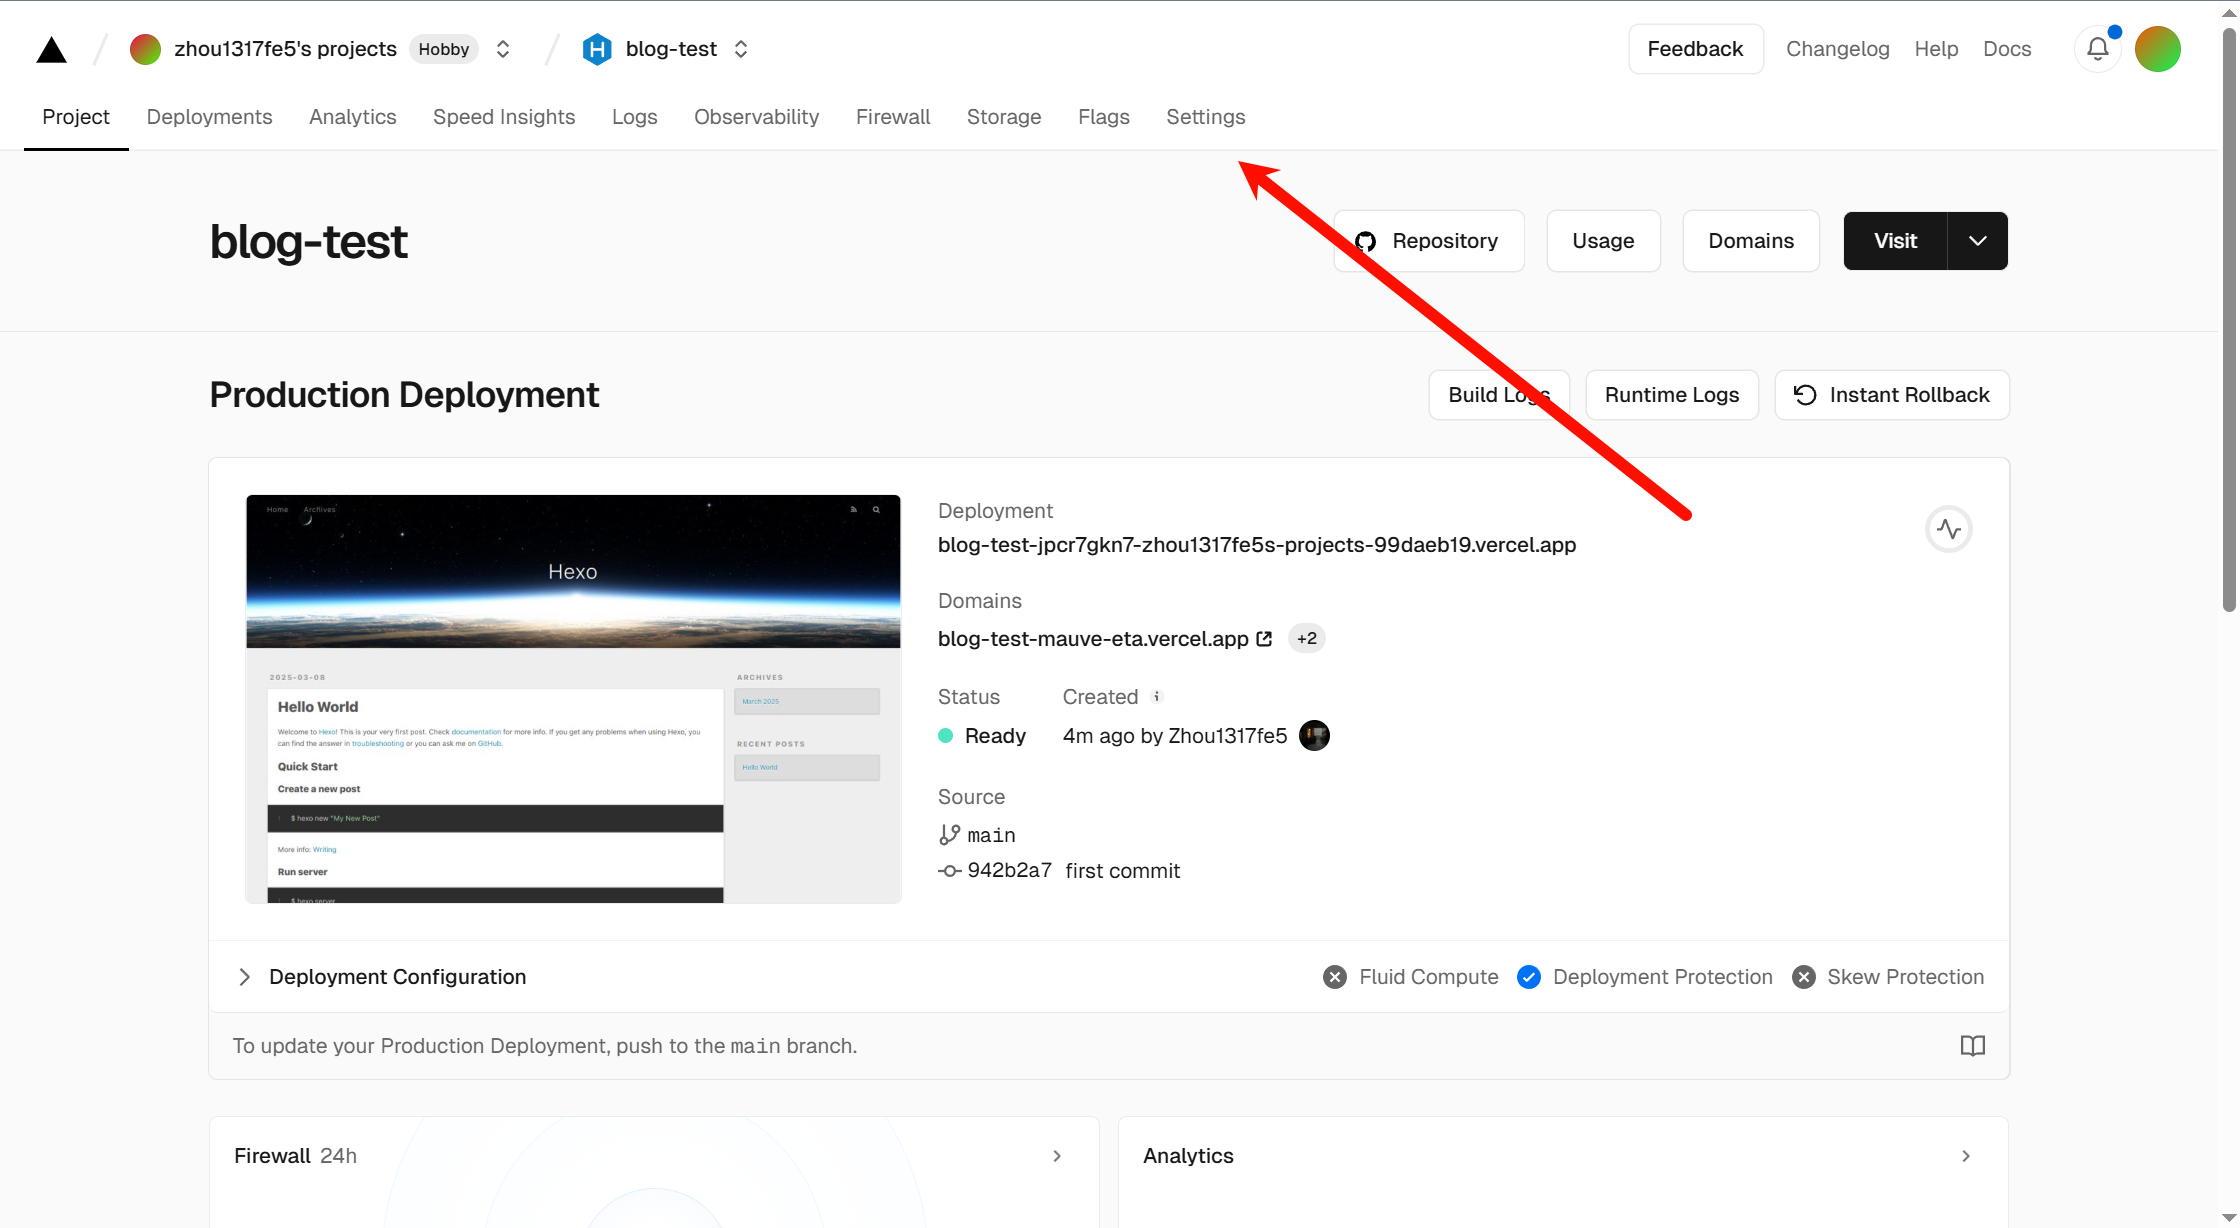
Task: Open the blog-test-mauve-eta.vercel.app domain link
Action: (1093, 639)
